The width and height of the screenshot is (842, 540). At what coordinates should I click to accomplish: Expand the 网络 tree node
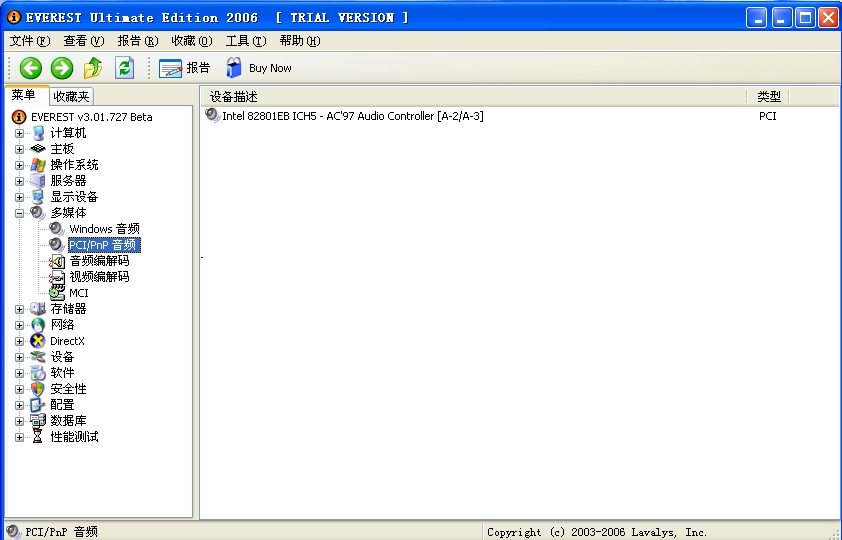click(19, 325)
